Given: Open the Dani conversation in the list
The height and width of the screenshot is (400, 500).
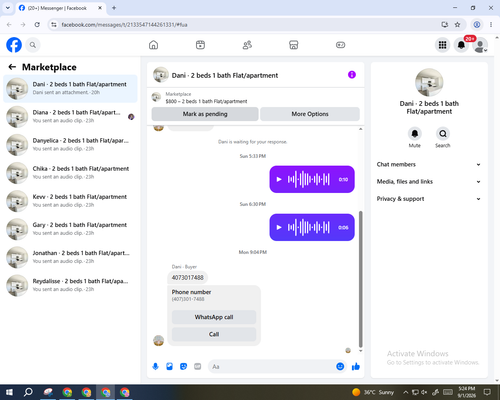Looking at the screenshot, I should click(x=70, y=89).
